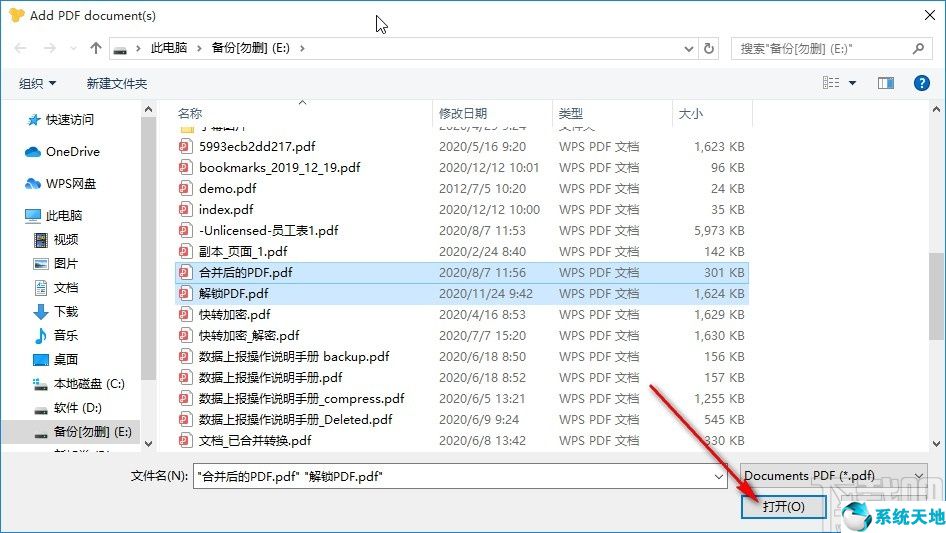This screenshot has width=946, height=533.
Task: Open the 下载 folder in sidebar
Action: click(56, 311)
